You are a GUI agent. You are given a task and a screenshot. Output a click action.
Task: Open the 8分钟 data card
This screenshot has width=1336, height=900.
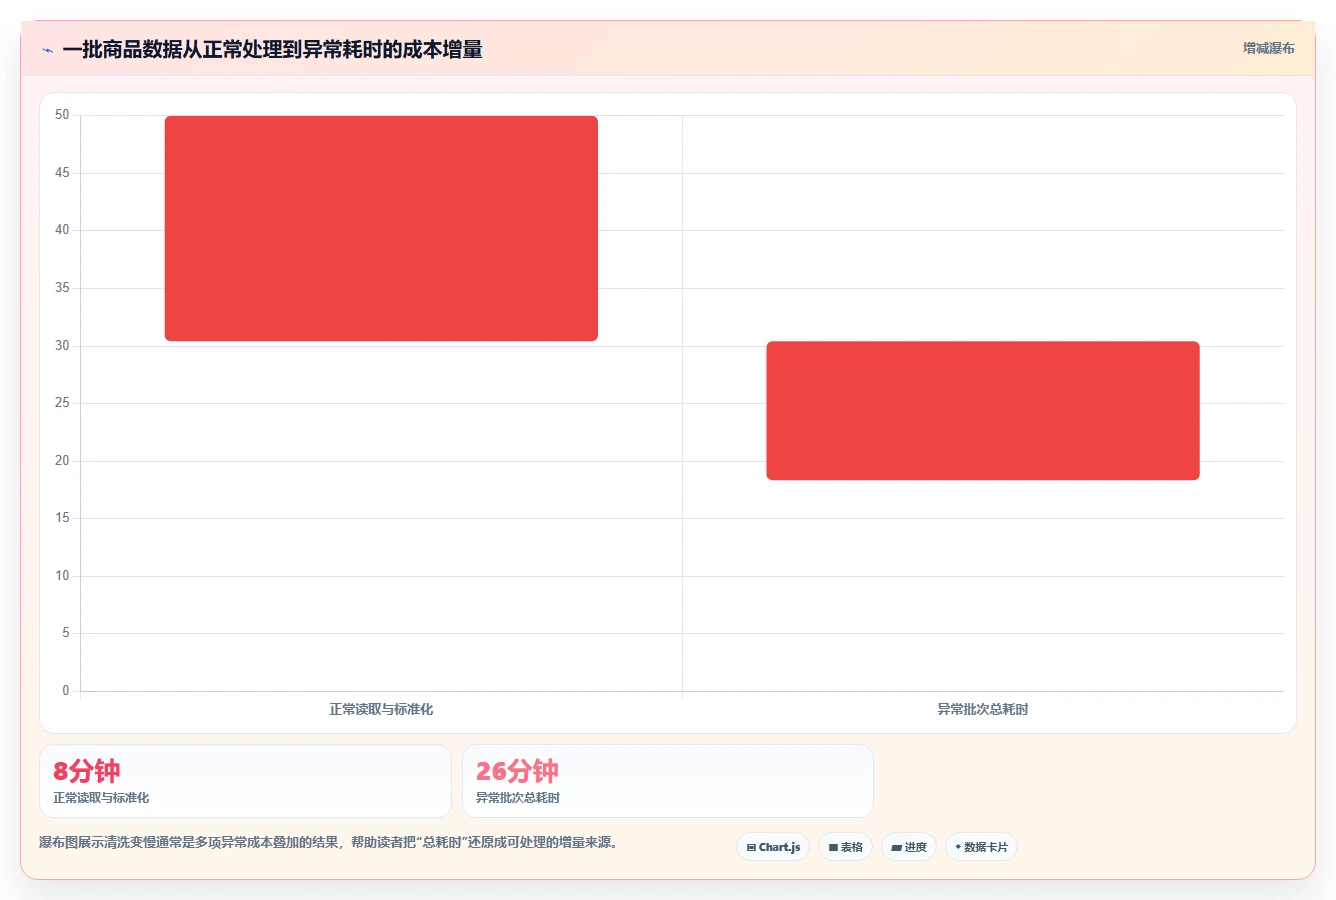[x=245, y=781]
